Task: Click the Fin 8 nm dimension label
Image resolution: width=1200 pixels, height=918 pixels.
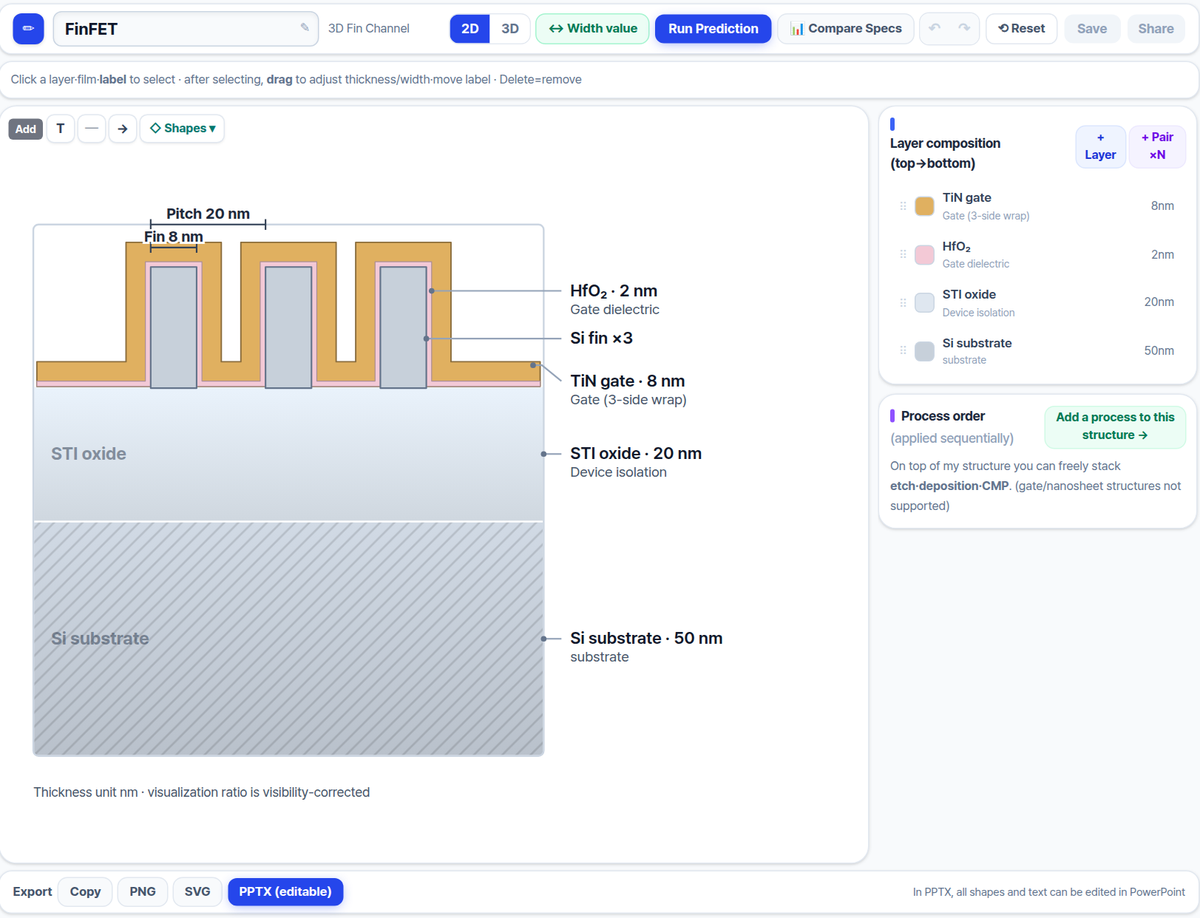Action: (174, 237)
